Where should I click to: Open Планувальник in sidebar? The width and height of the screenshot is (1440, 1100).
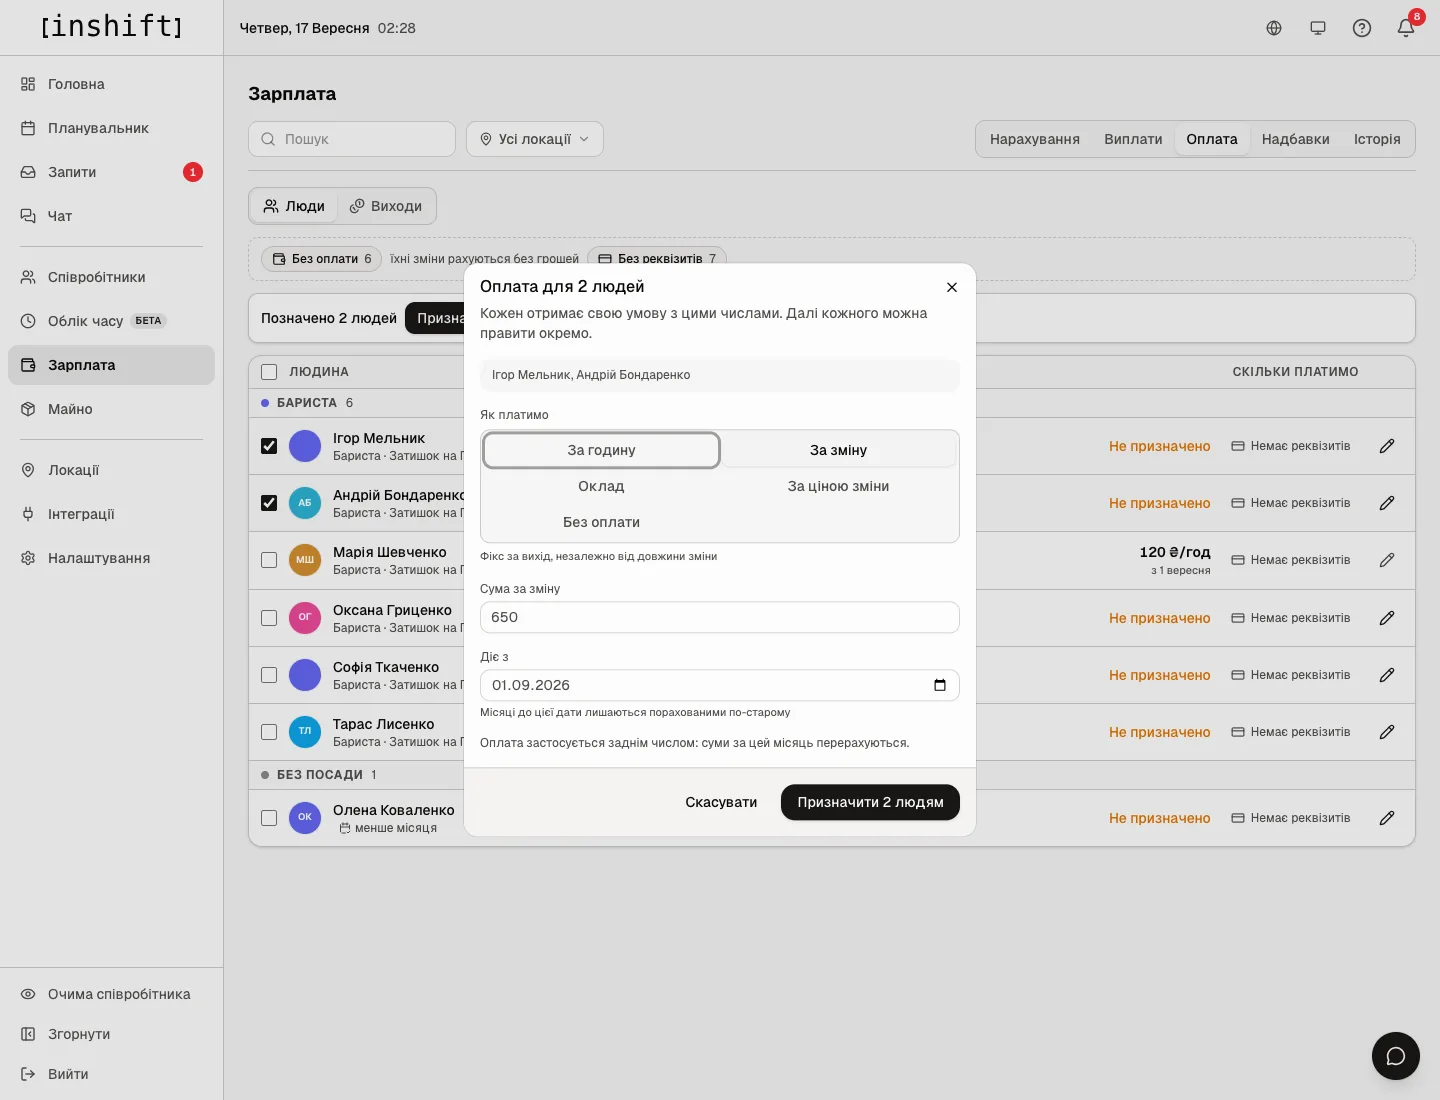coord(111,128)
